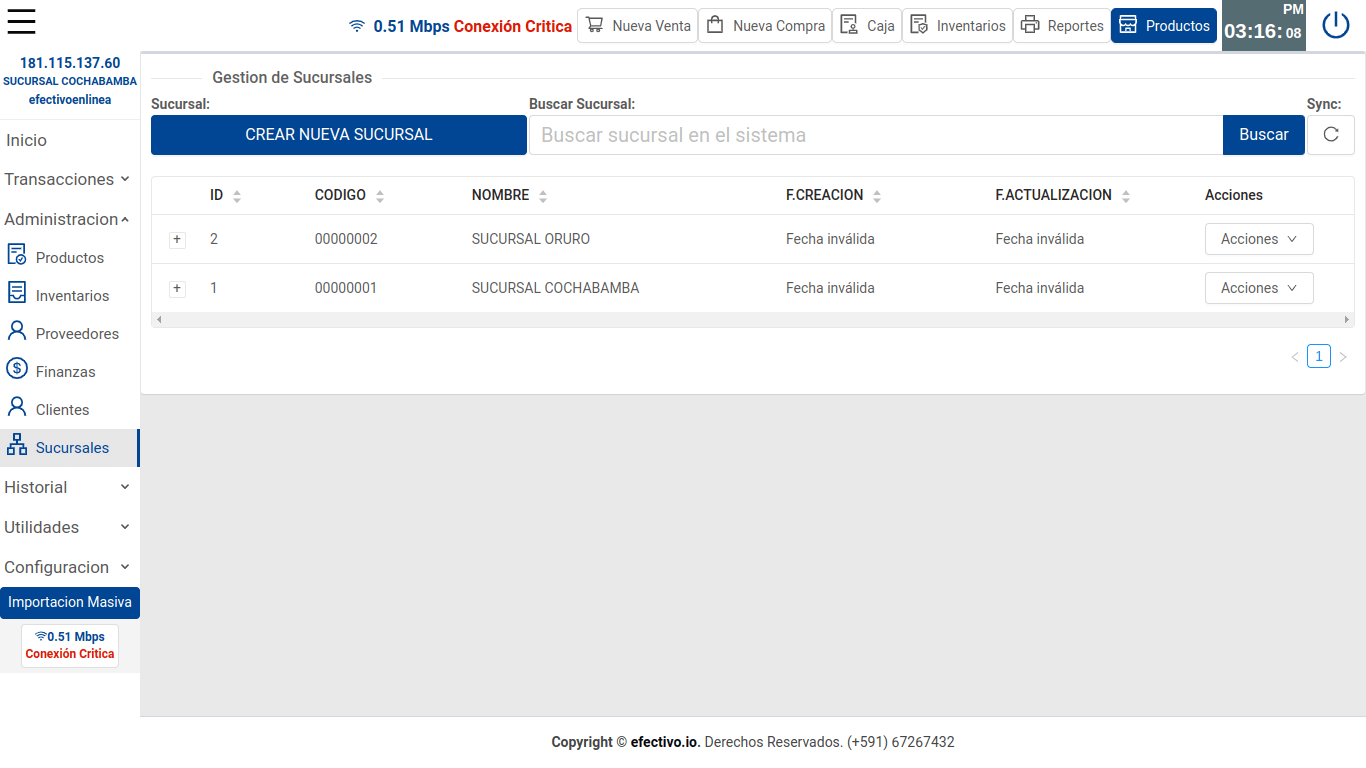Open Nueva Venta from top toolbar
Image resolution: width=1366 pixels, height=768 pixels.
point(637,25)
